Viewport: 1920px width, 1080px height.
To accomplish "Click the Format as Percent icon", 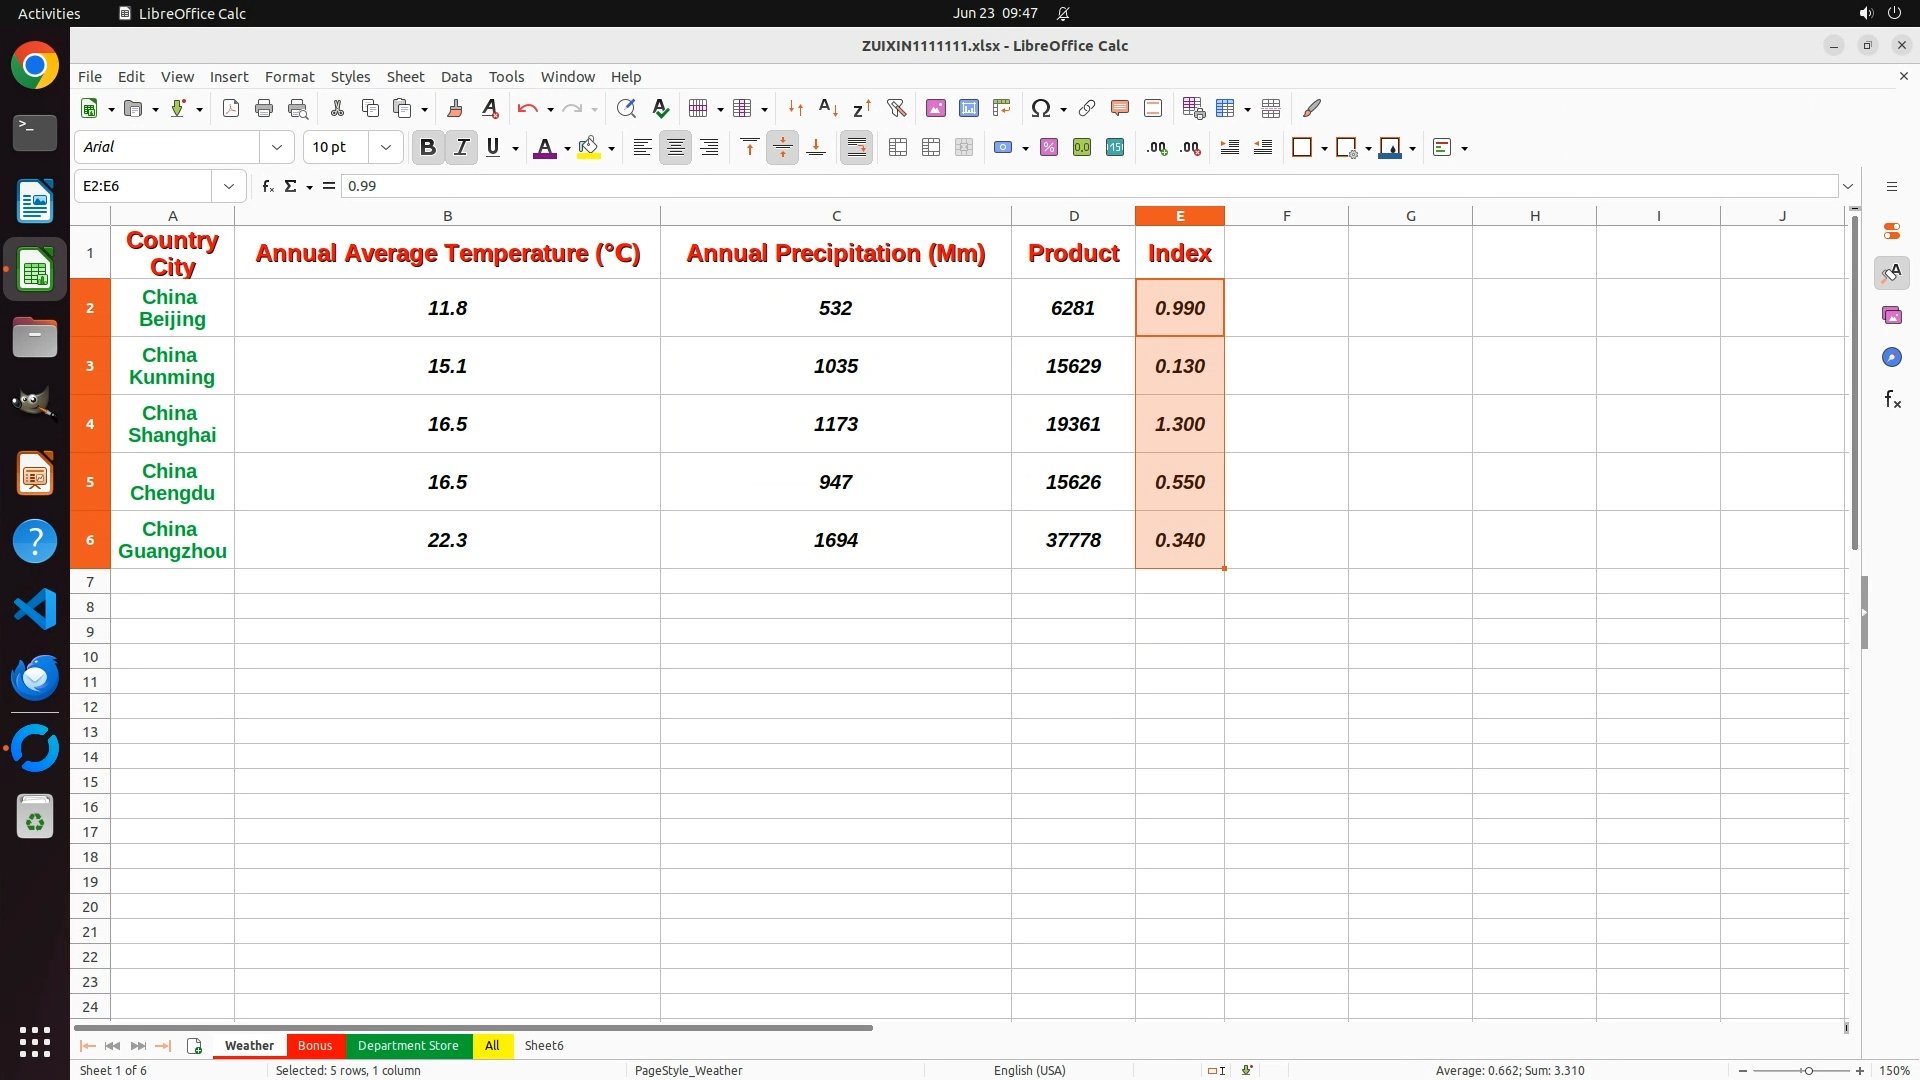I will tap(1049, 147).
